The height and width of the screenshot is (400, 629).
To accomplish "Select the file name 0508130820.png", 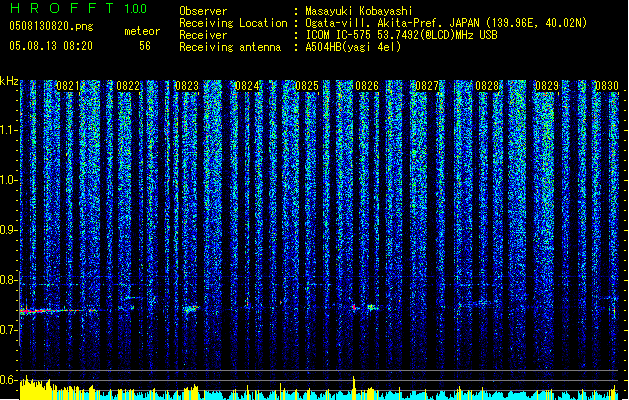I will click(51, 26).
